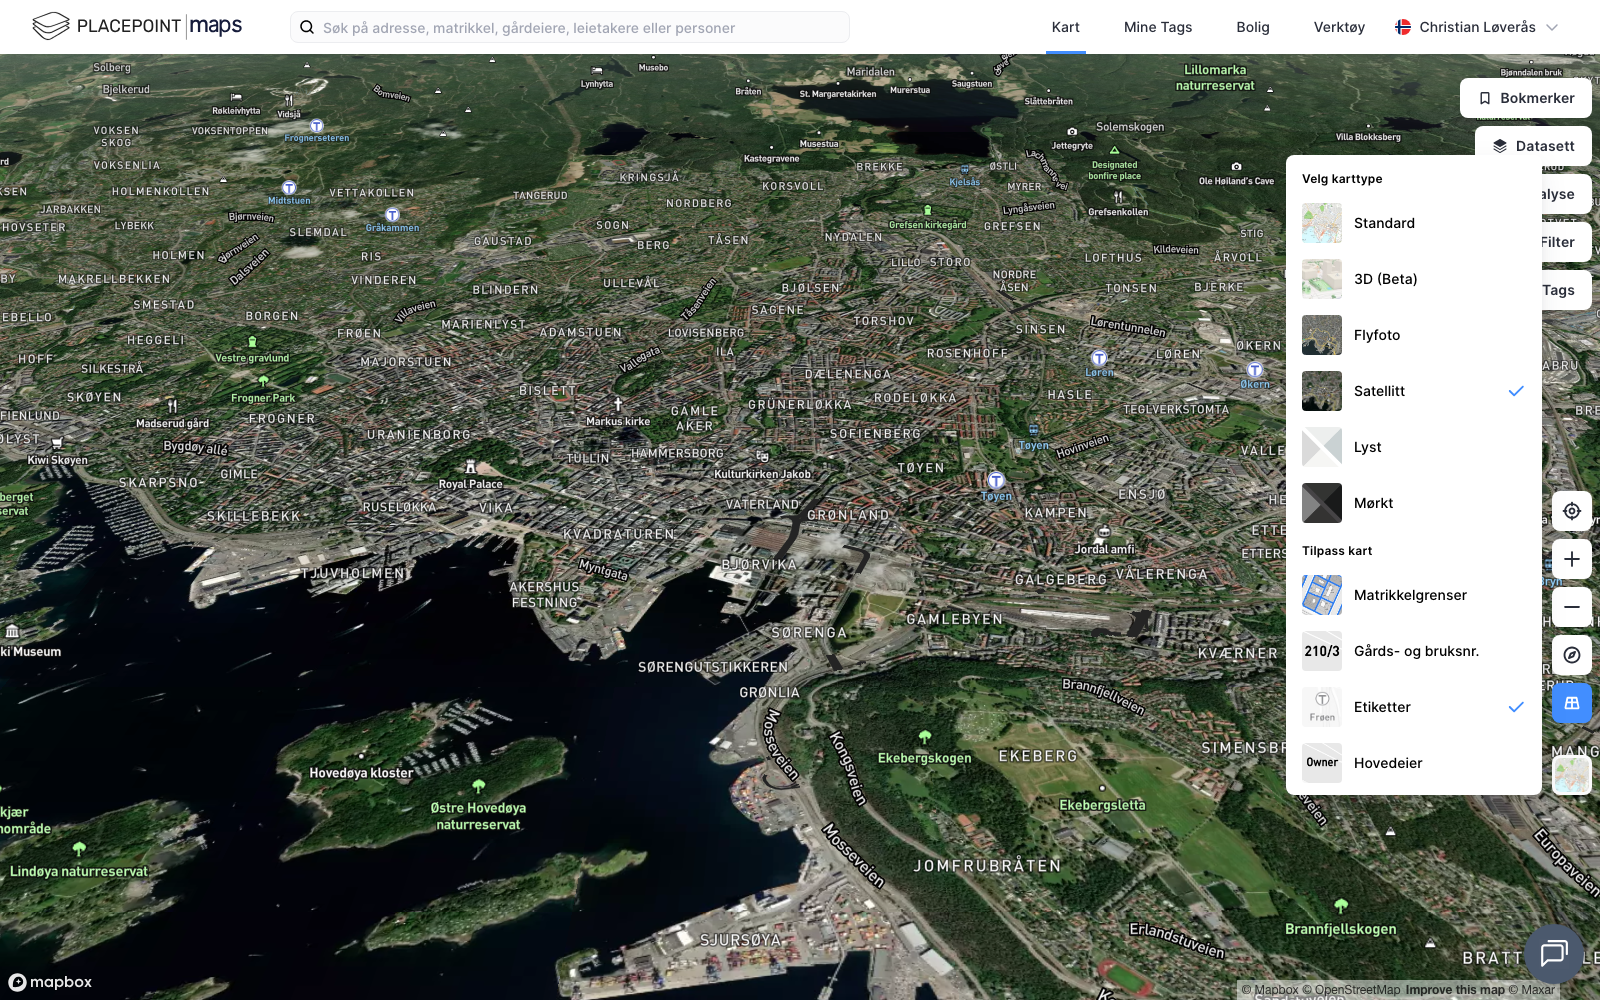The height and width of the screenshot is (1000, 1600).
Task: Toggle the blue 3D buildings button
Action: click(x=1572, y=703)
